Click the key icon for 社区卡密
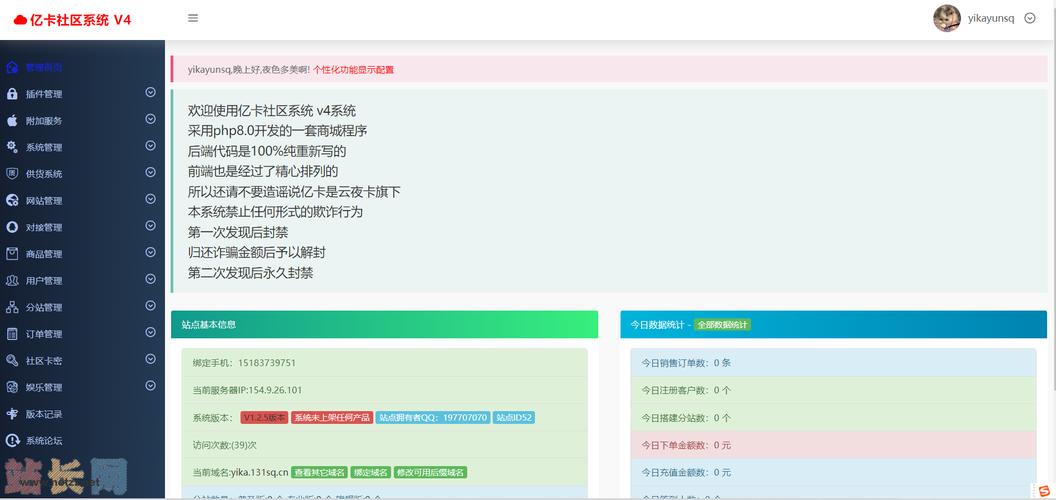The height and width of the screenshot is (500, 1056). pos(11,361)
